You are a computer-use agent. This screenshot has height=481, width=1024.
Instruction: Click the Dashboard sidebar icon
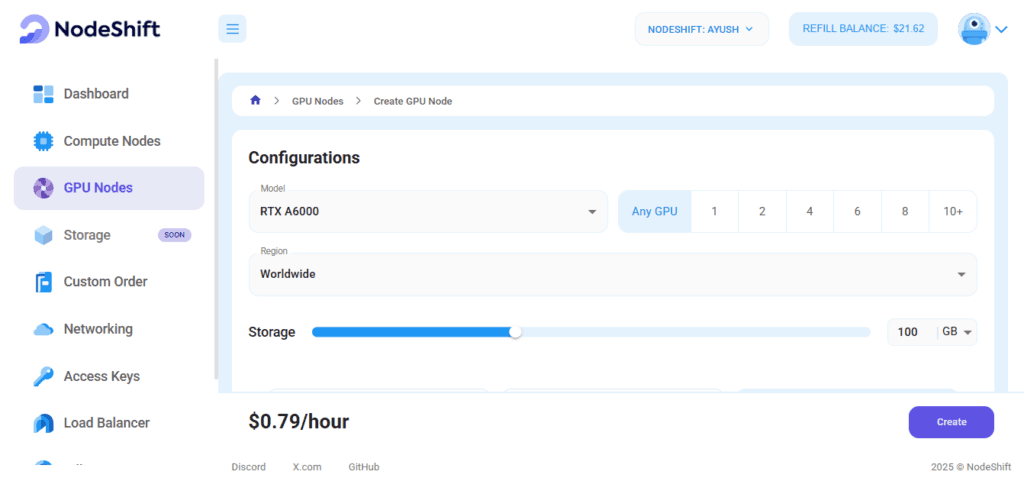(x=43, y=94)
